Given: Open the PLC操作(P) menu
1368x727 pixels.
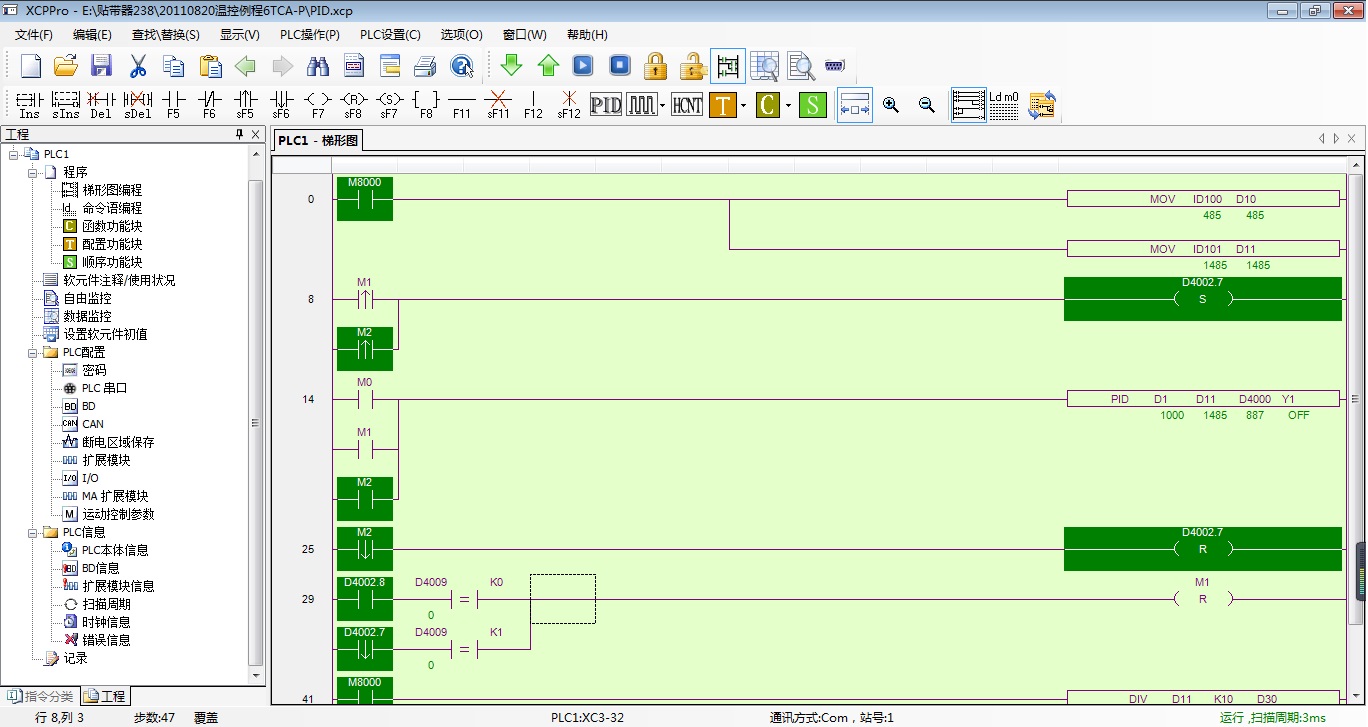Looking at the screenshot, I should (309, 34).
